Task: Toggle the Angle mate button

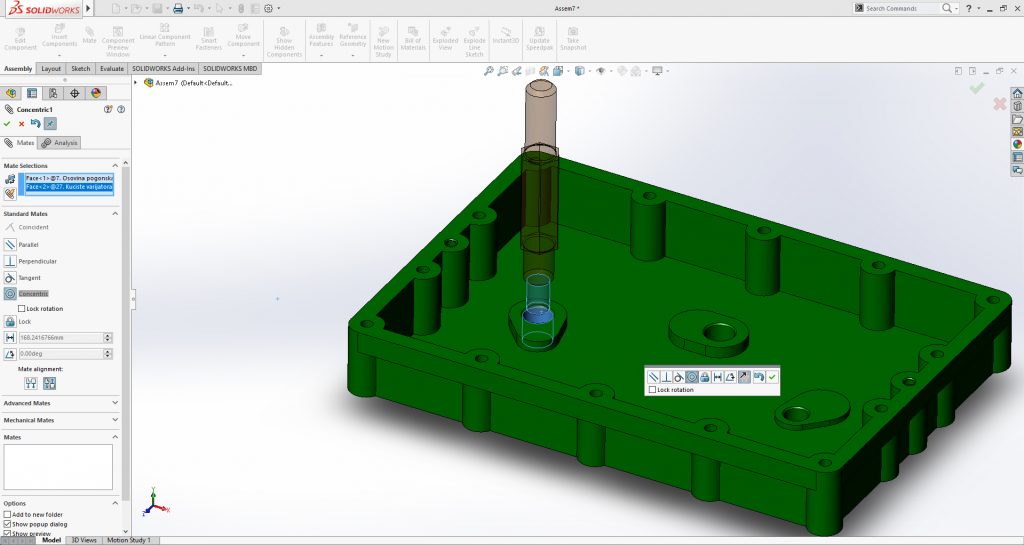Action: point(10,354)
